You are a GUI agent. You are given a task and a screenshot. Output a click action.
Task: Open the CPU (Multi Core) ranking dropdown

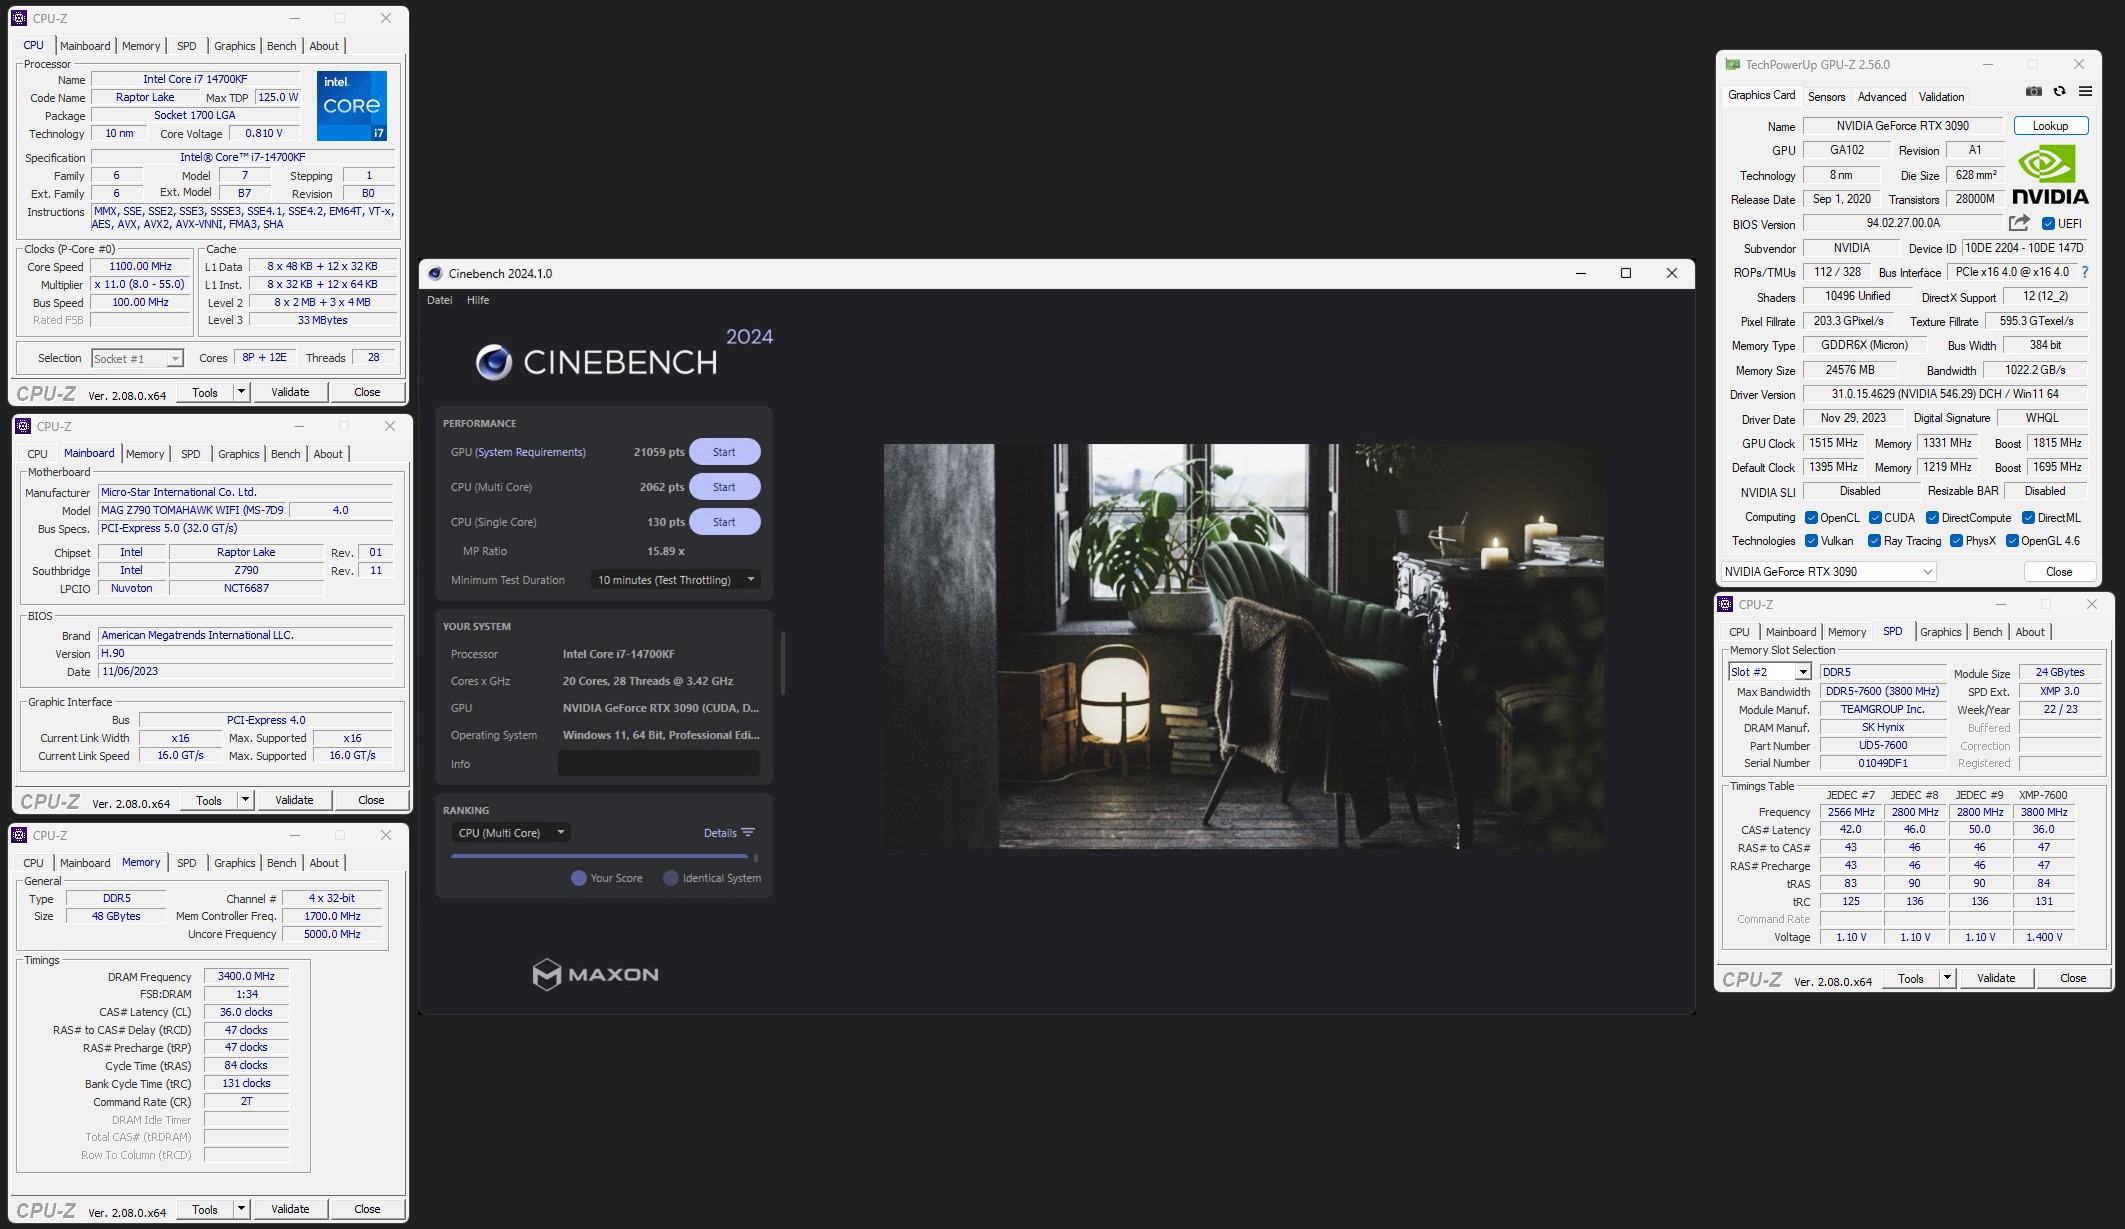[511, 833]
